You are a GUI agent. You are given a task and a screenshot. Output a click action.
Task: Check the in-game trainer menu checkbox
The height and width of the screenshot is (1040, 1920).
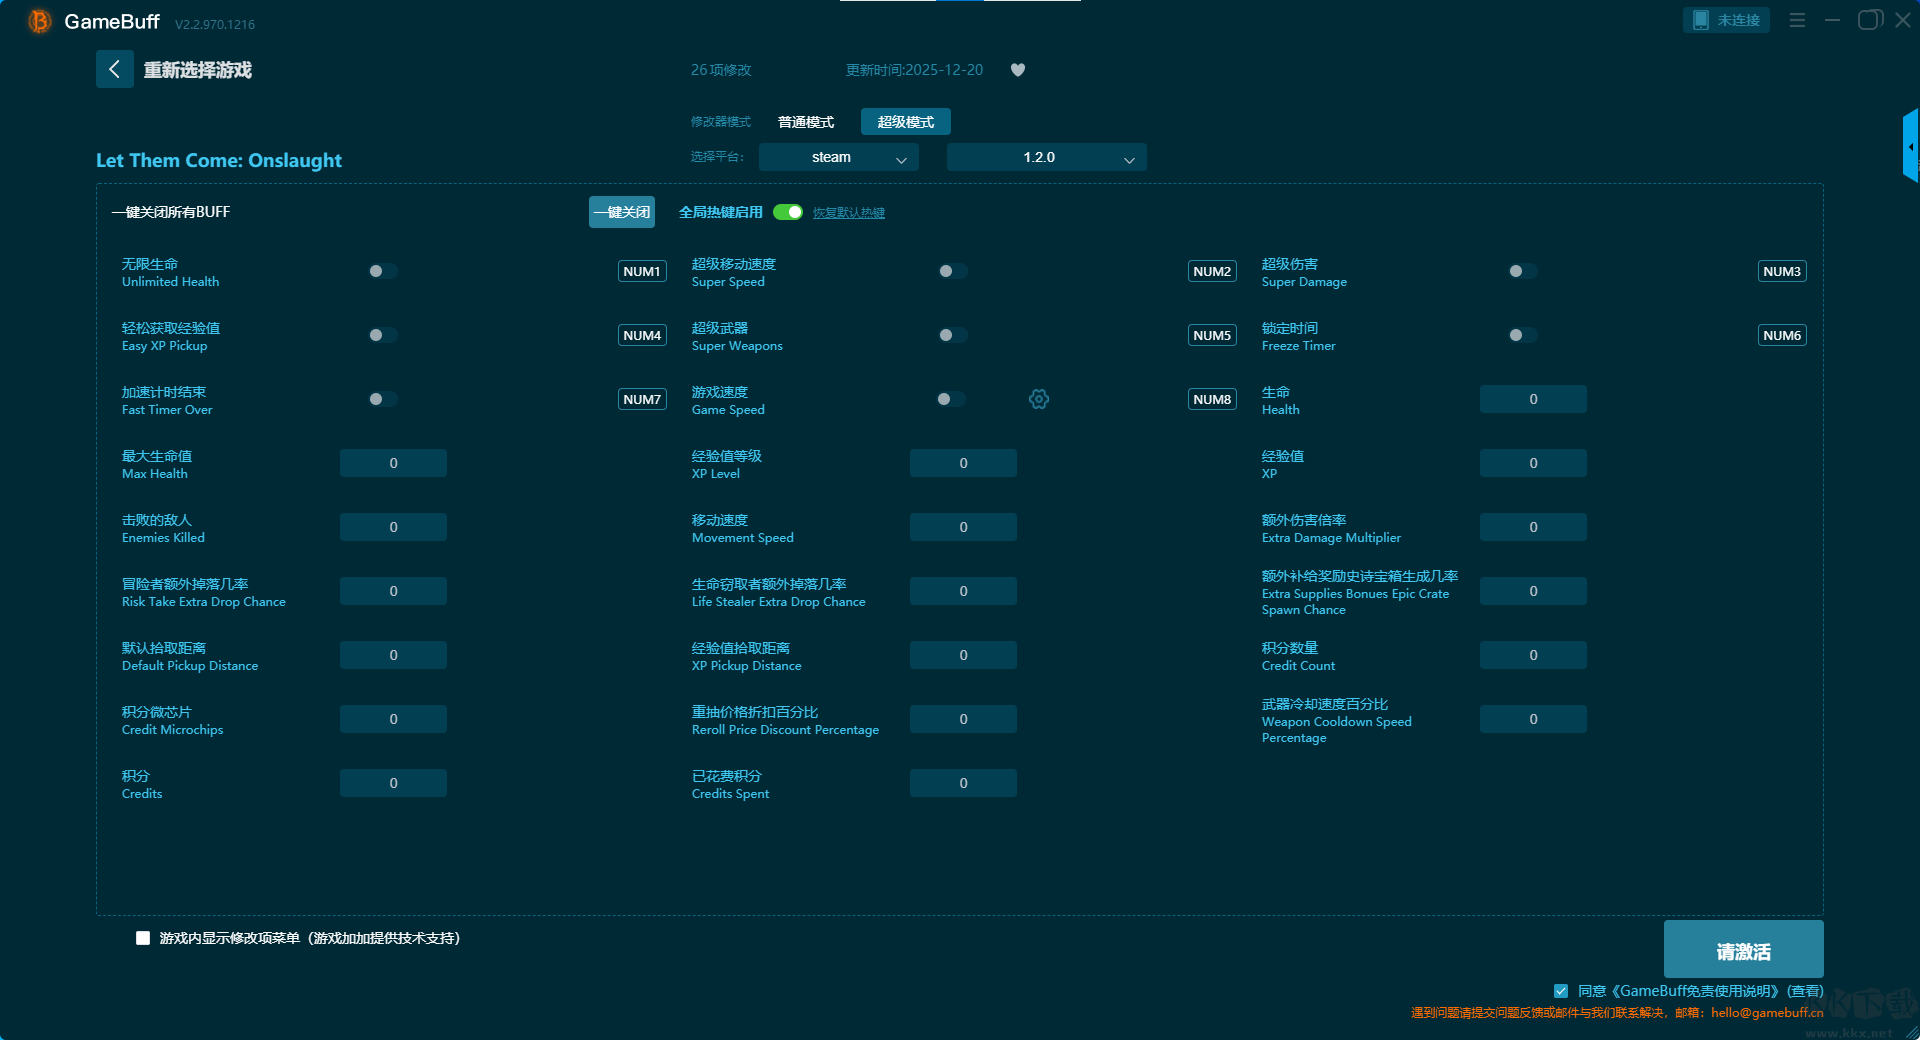point(143,938)
